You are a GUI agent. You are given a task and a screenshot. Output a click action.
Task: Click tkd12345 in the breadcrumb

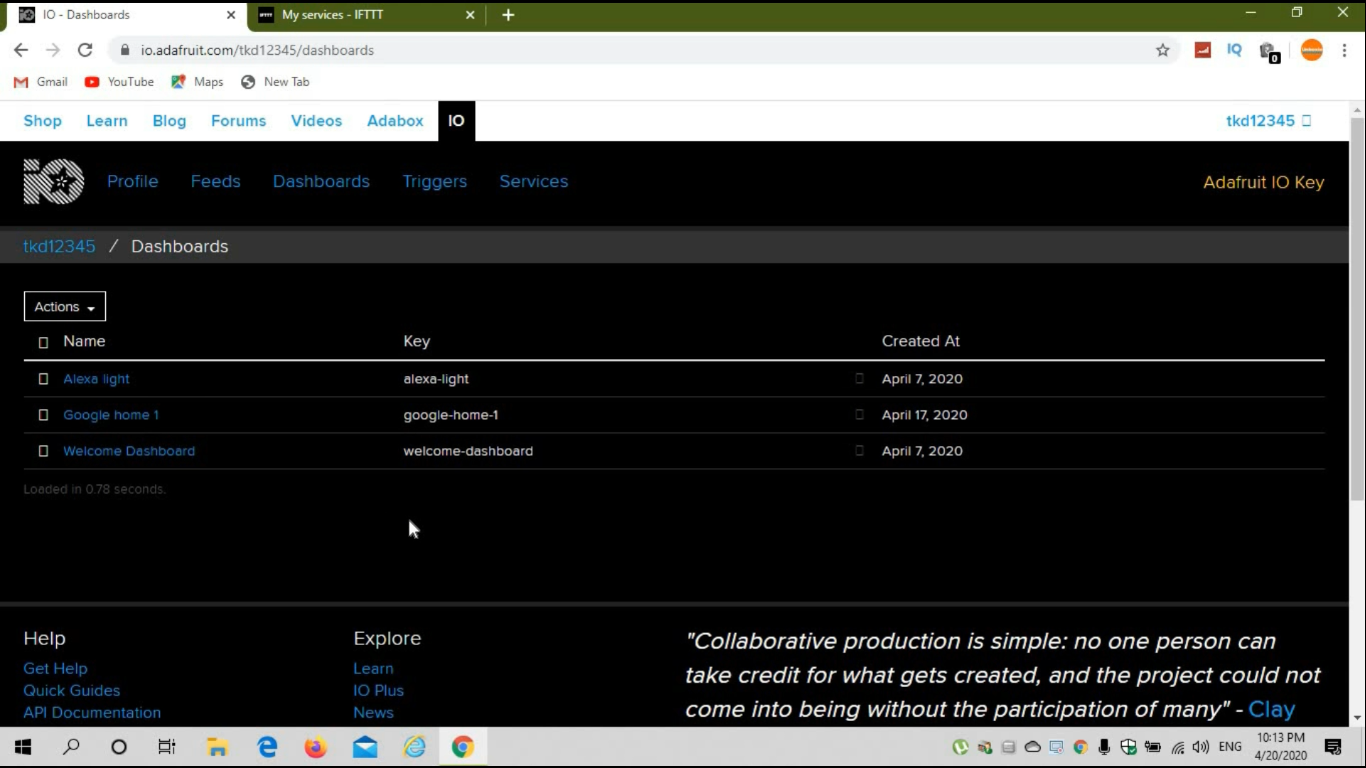click(60, 246)
